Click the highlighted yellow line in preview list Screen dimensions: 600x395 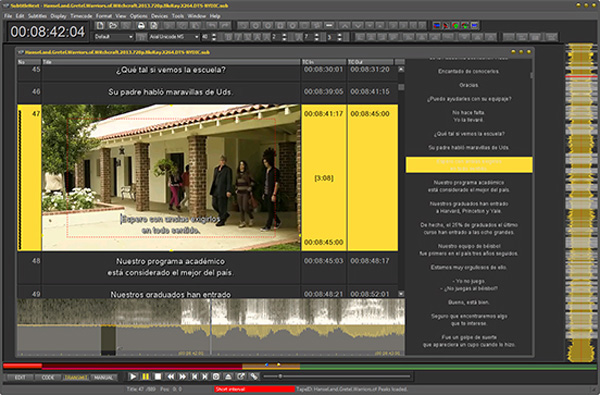[469, 165]
